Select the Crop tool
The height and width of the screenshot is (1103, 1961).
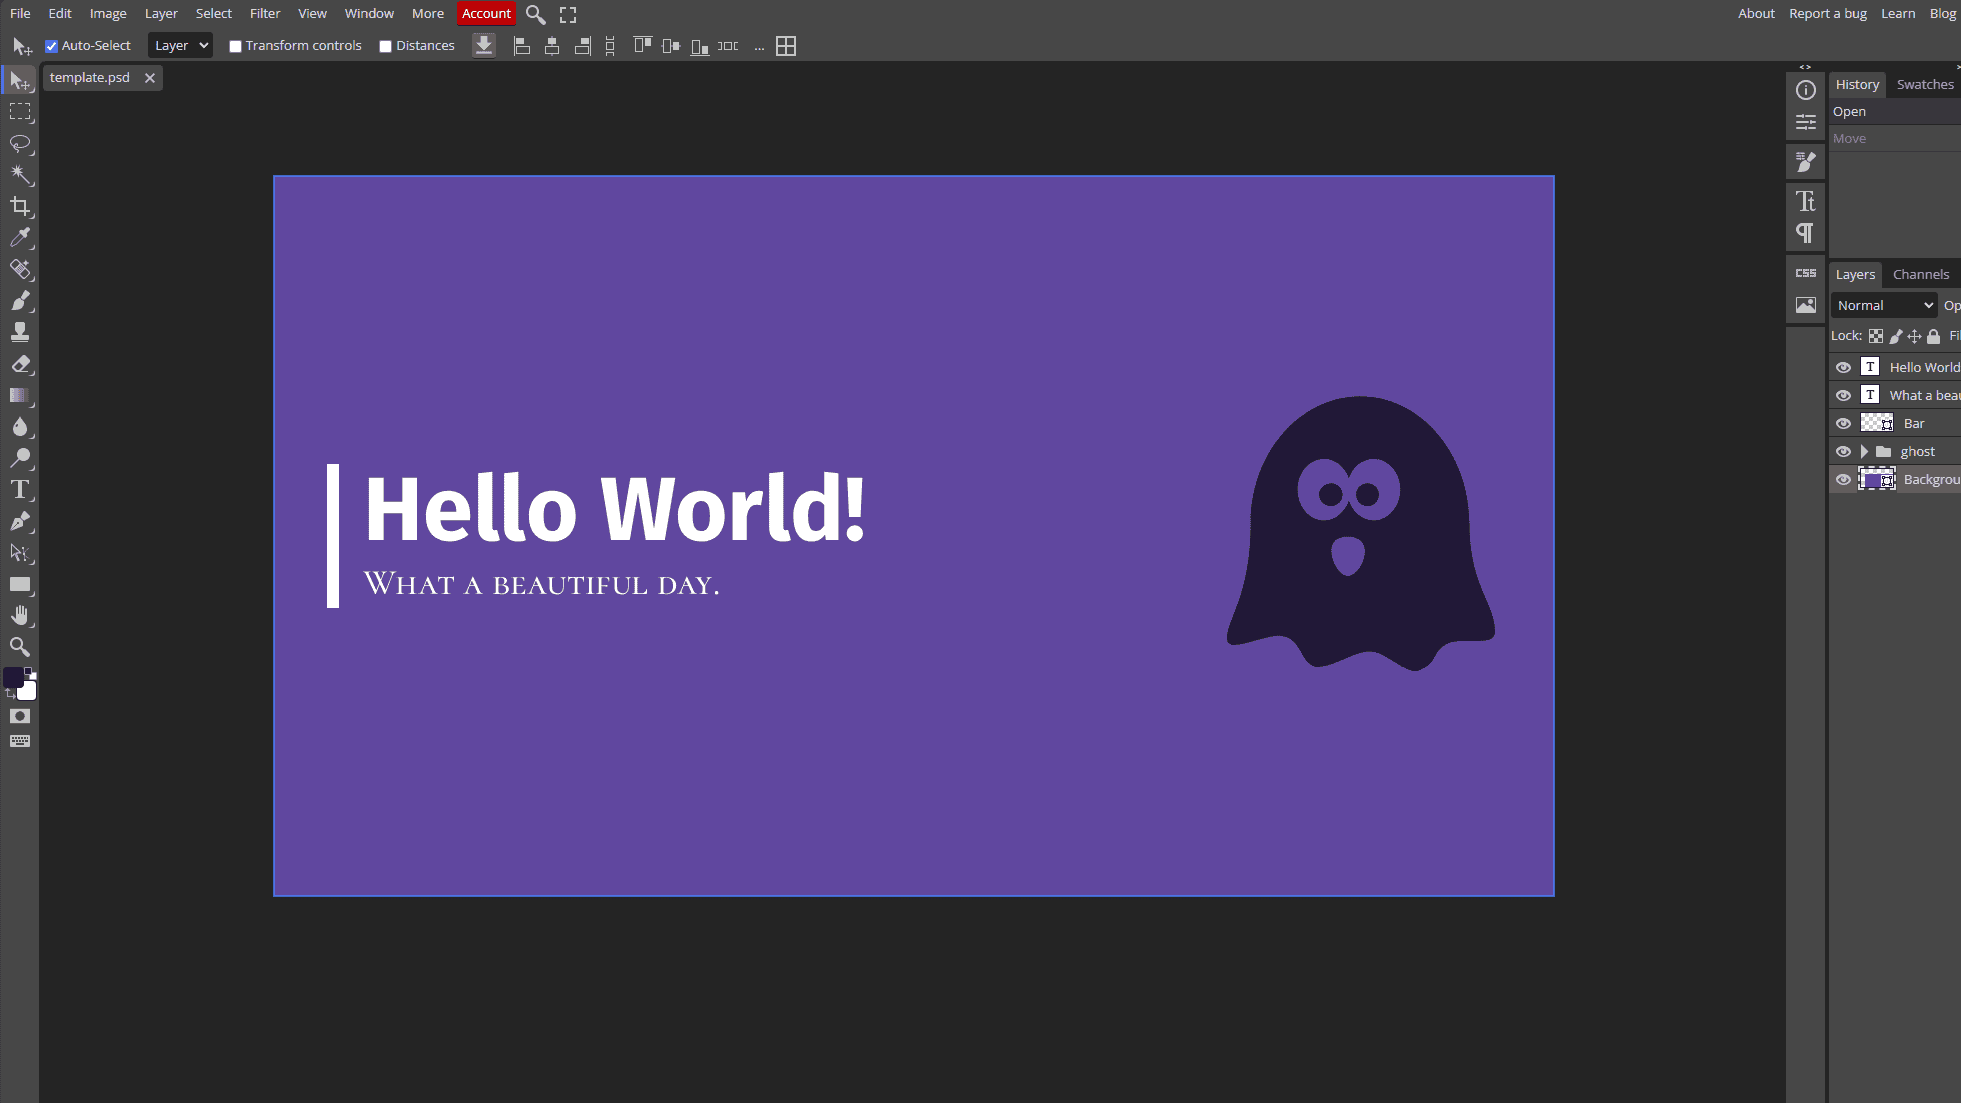20,207
